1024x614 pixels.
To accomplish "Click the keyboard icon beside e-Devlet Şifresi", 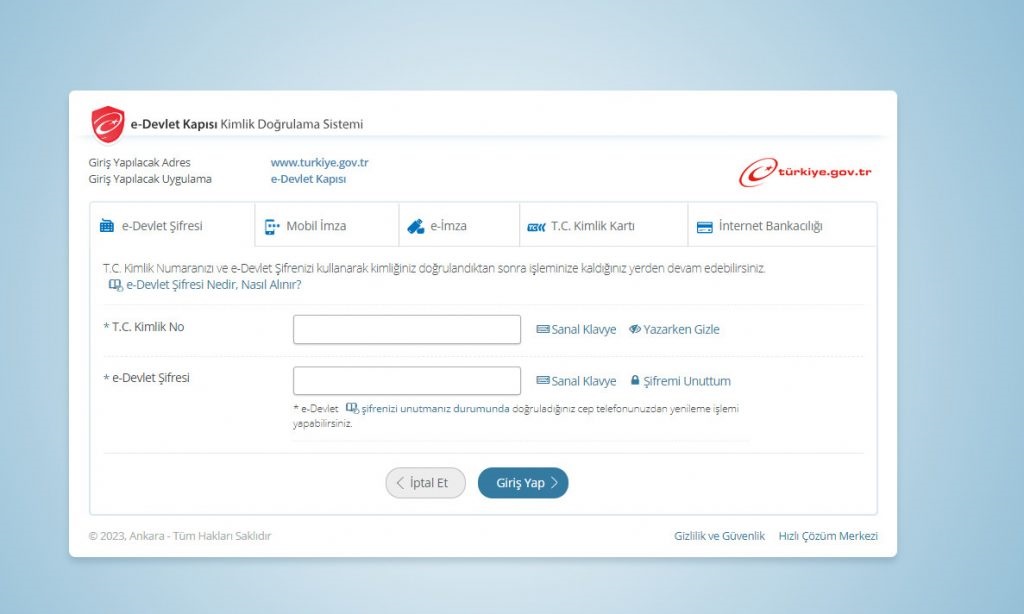I will coord(543,381).
